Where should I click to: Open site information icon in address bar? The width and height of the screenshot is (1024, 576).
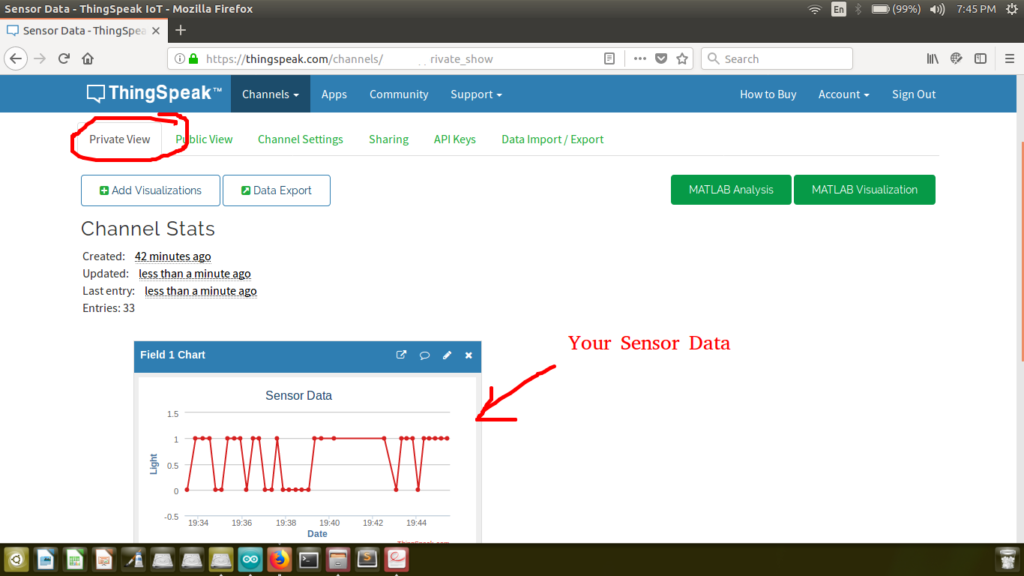[x=180, y=59]
